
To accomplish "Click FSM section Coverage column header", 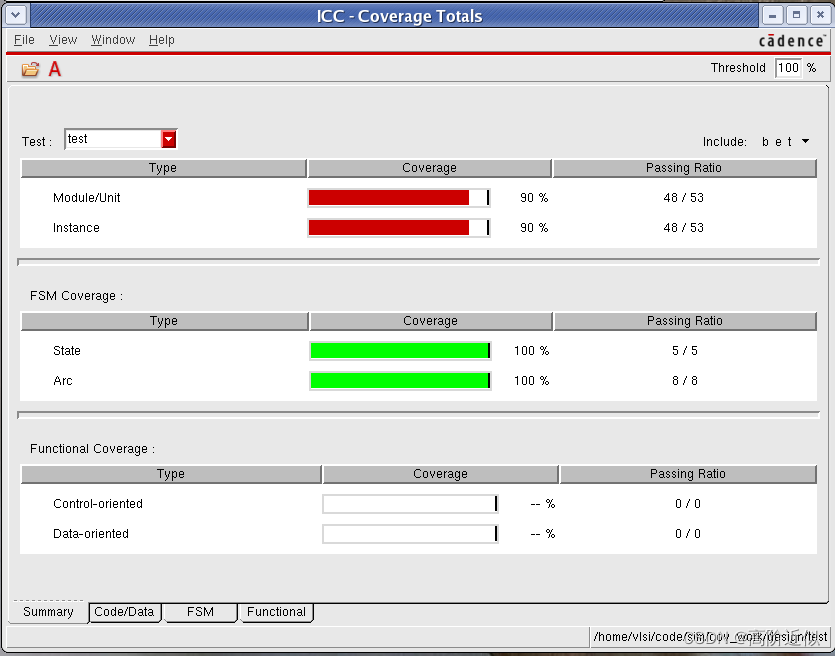I will [x=430, y=321].
